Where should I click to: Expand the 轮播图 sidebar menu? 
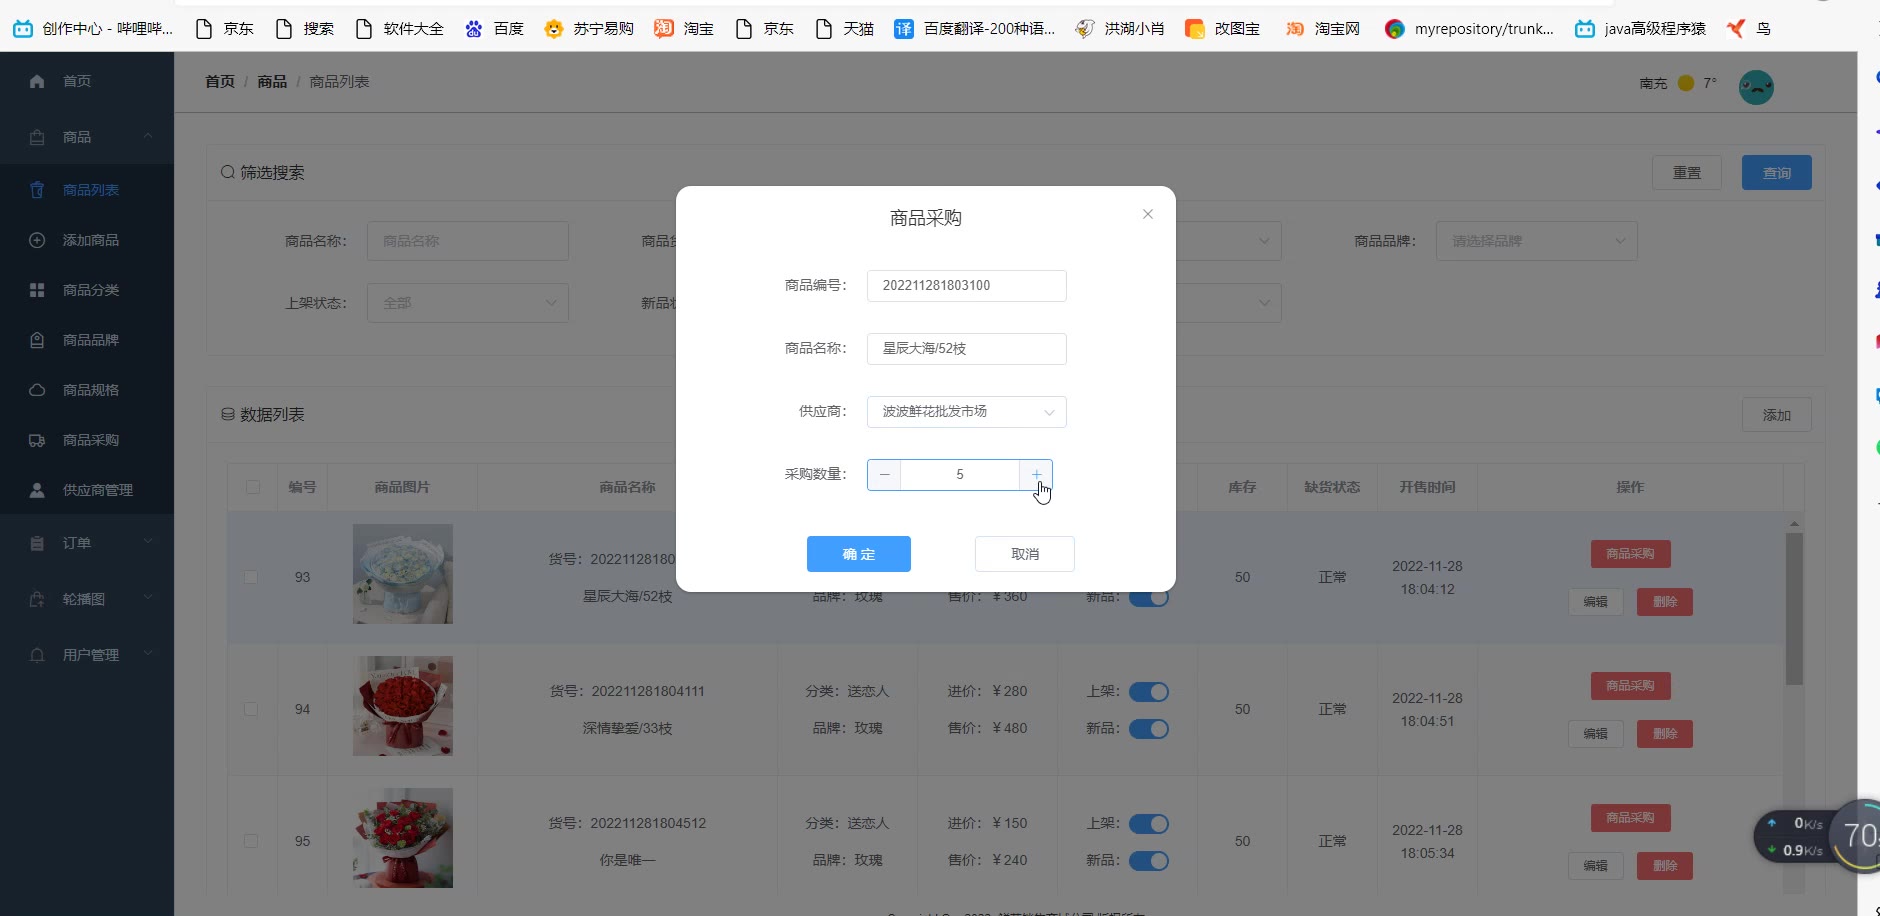click(x=148, y=598)
